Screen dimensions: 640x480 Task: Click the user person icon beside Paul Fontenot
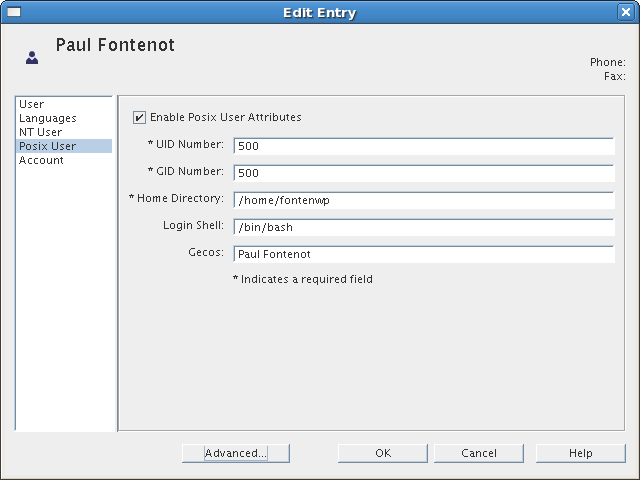coord(32,58)
